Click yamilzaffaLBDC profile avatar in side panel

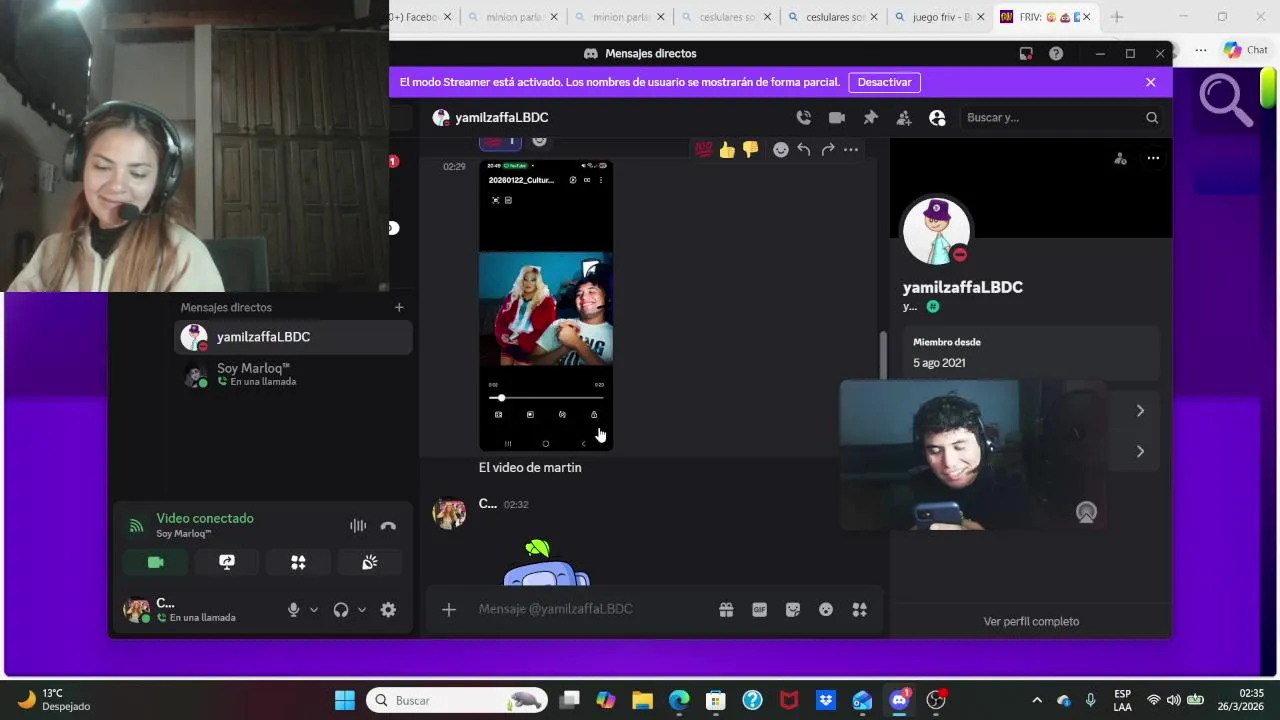[x=936, y=232]
